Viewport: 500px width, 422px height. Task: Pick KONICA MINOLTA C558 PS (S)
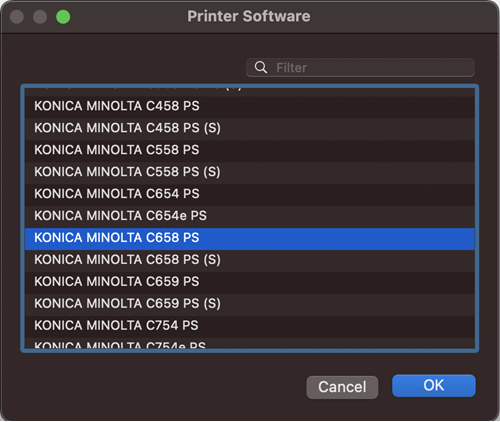click(x=250, y=173)
